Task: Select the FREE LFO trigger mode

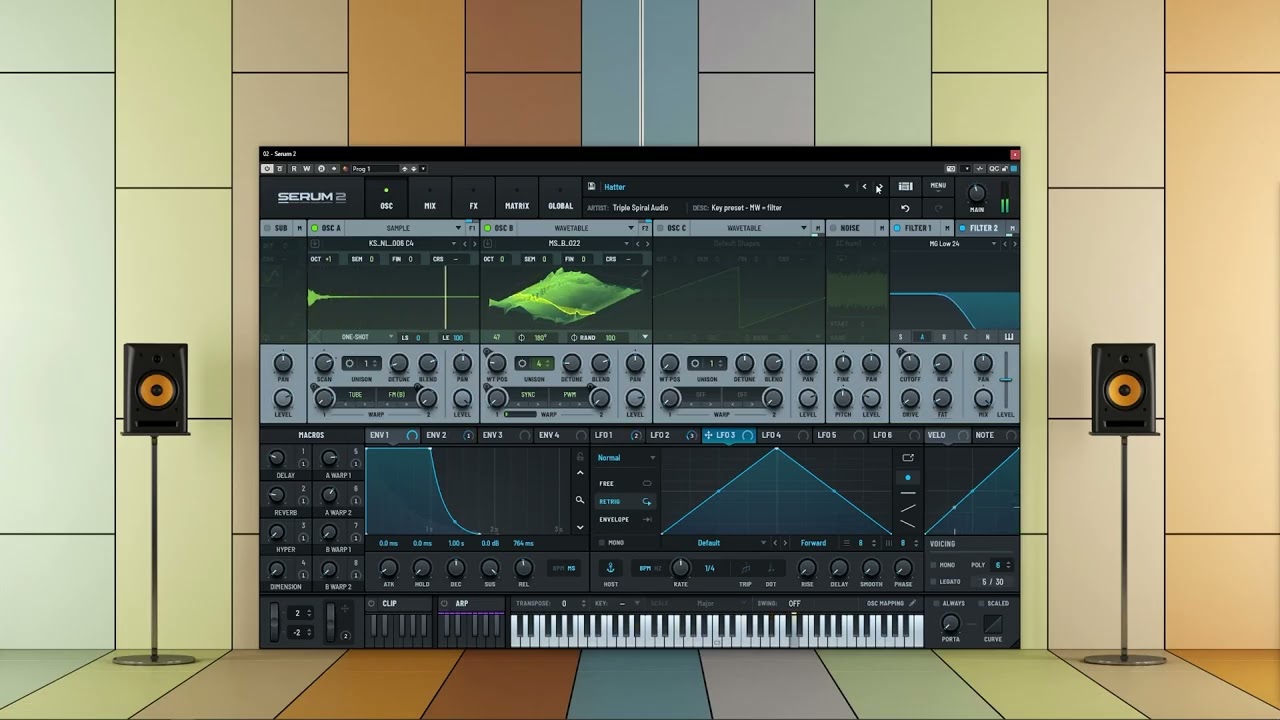Action: [x=625, y=483]
